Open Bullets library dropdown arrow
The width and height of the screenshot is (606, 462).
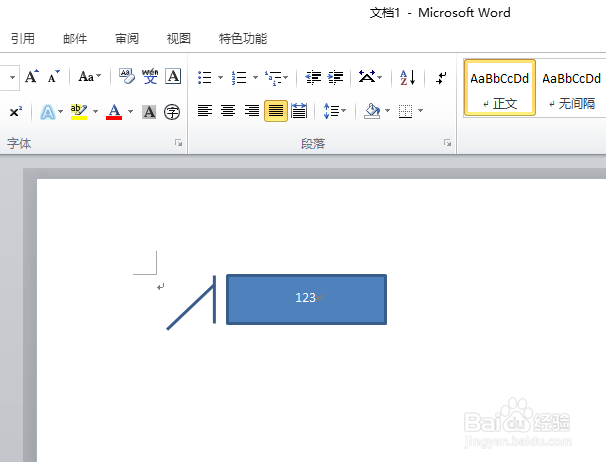(x=220, y=77)
